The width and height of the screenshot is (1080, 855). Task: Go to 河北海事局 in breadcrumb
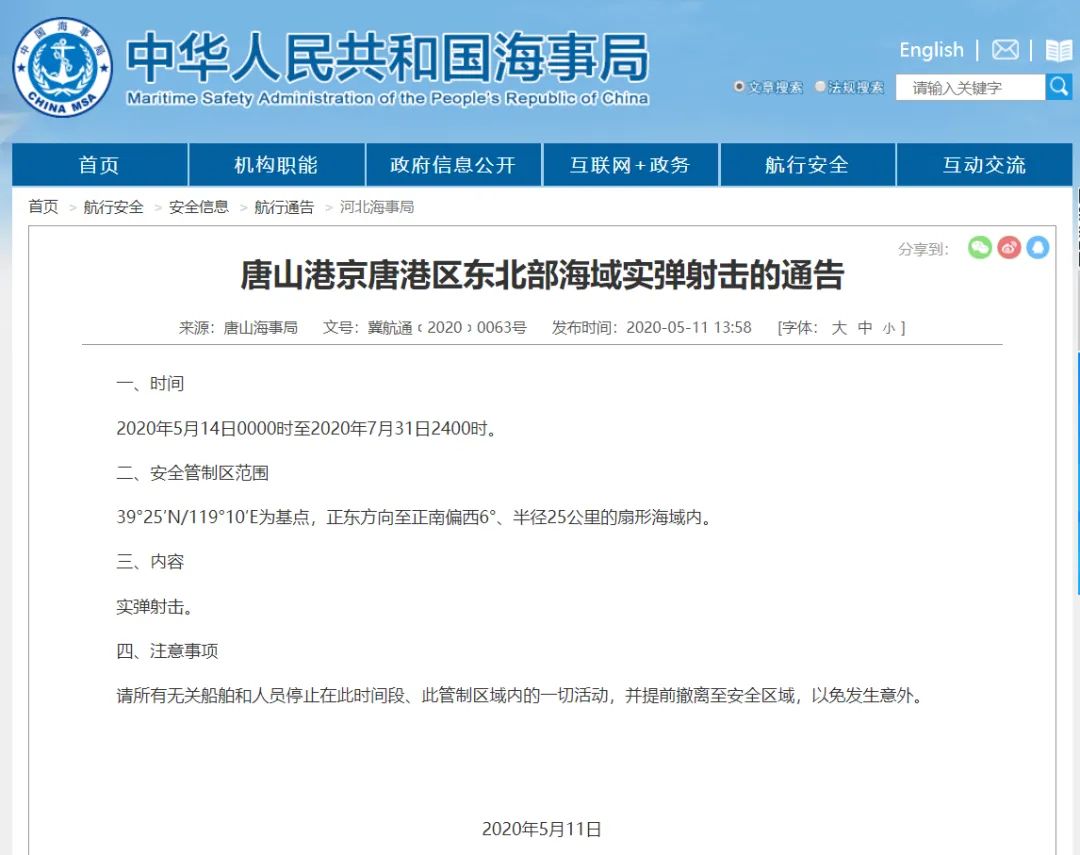click(377, 207)
